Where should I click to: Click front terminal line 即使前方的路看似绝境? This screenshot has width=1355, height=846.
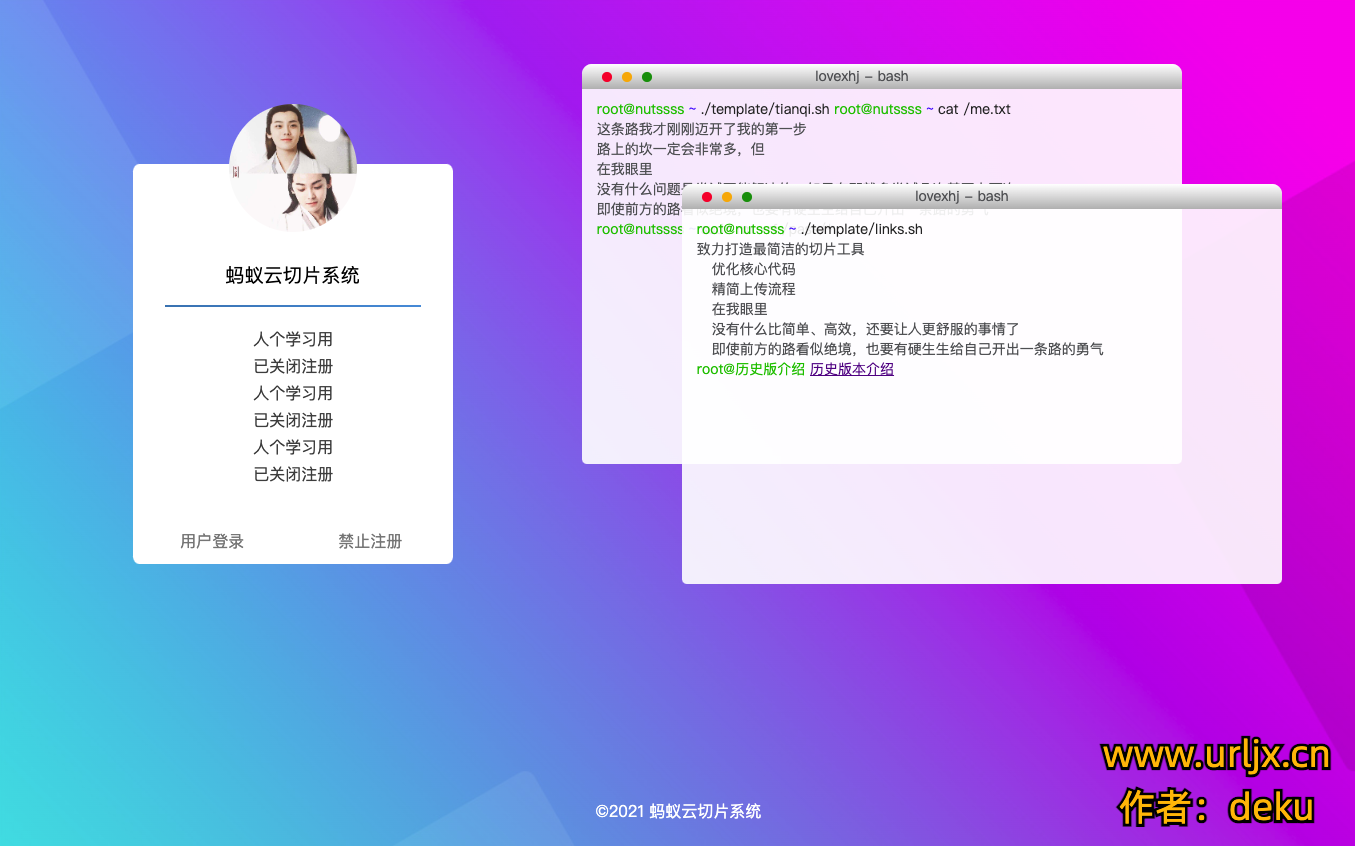(908, 349)
